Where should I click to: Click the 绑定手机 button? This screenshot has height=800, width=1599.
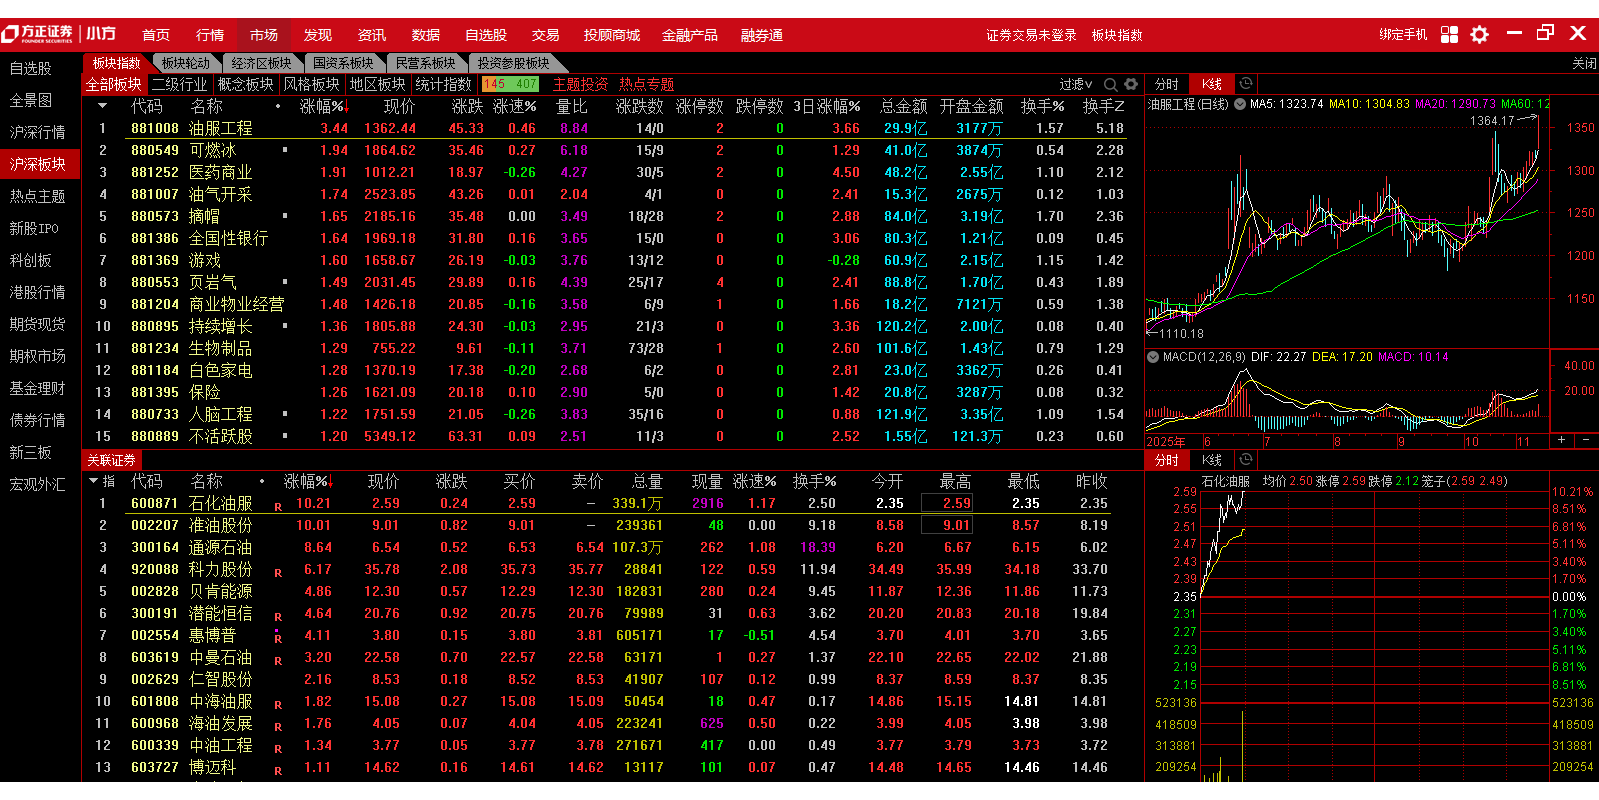click(1403, 35)
